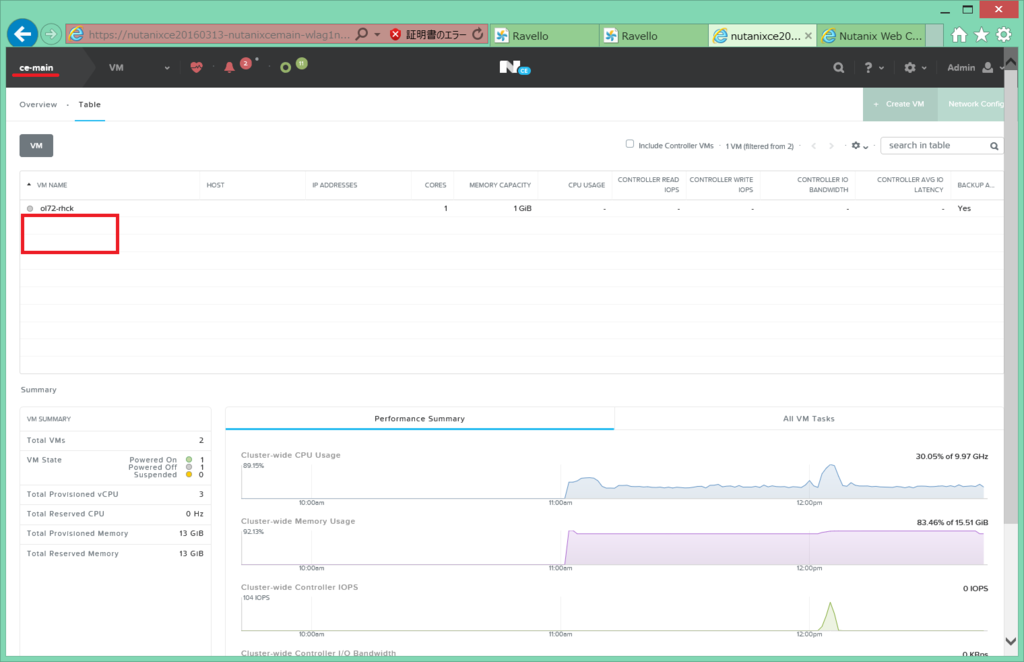This screenshot has width=1024, height=662.
Task: Switch to the first Ravello tab
Action: tap(545, 36)
